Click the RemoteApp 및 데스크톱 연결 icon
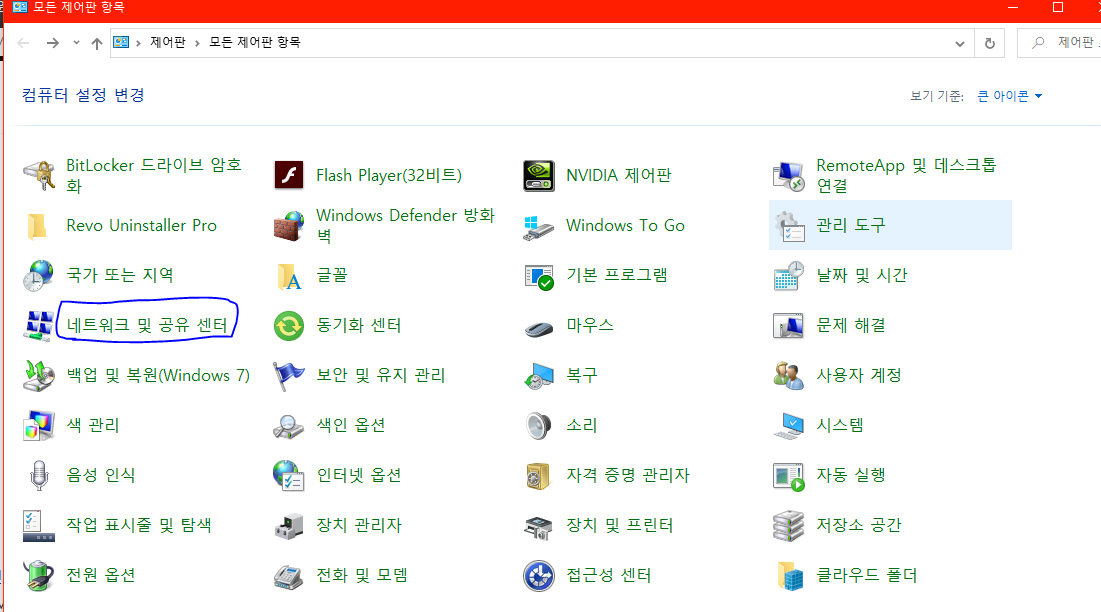The height and width of the screenshot is (612, 1101). point(789,175)
